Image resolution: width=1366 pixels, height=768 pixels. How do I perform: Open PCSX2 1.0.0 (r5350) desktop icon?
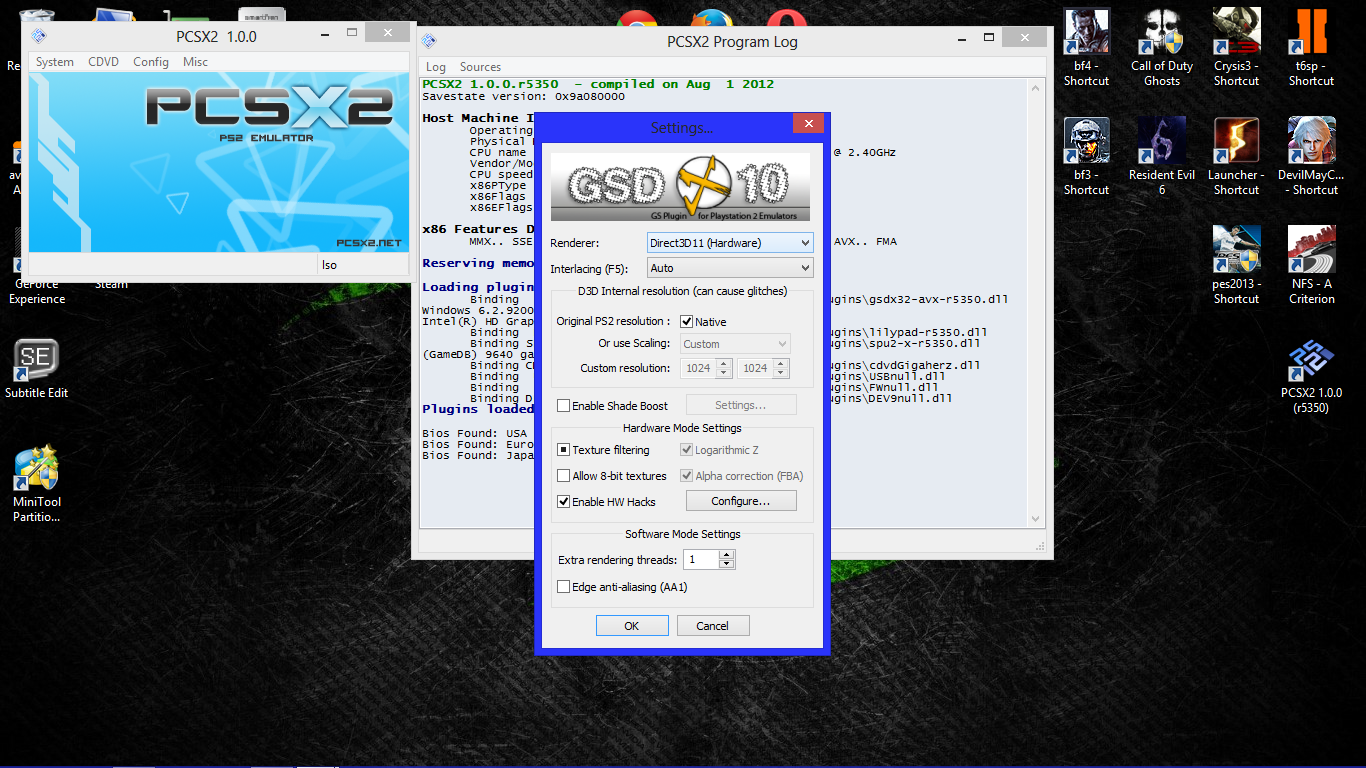(1311, 377)
